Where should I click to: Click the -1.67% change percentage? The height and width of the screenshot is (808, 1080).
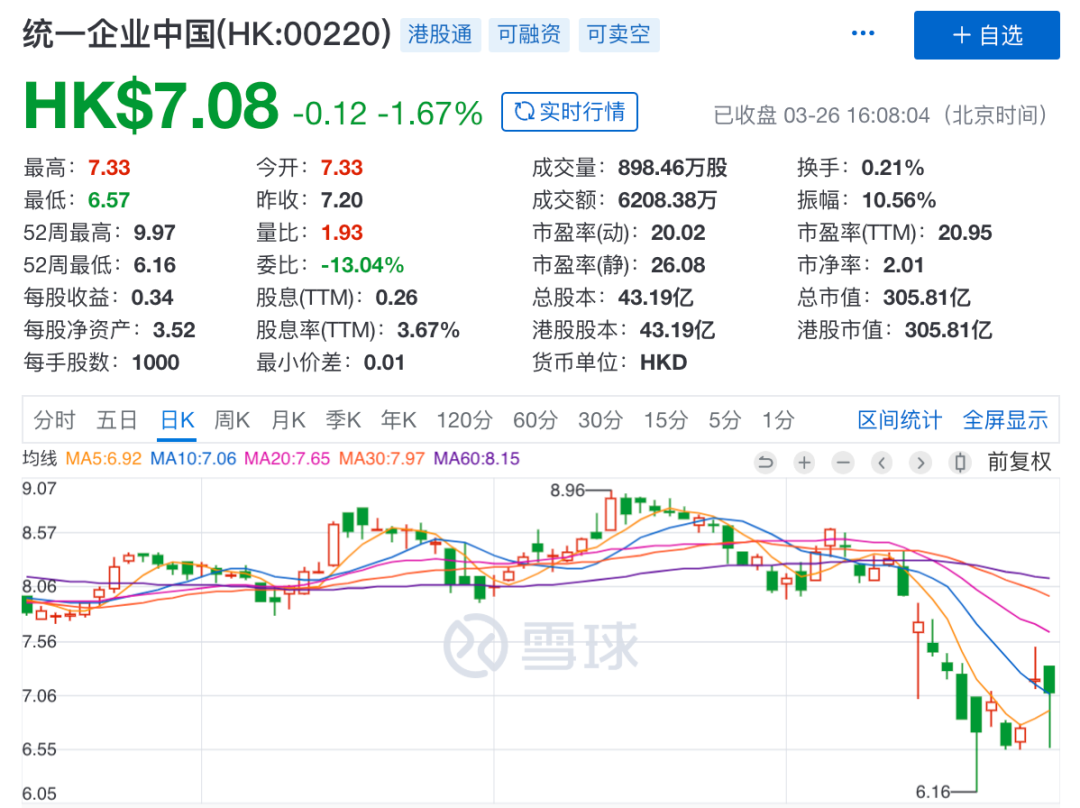point(430,114)
